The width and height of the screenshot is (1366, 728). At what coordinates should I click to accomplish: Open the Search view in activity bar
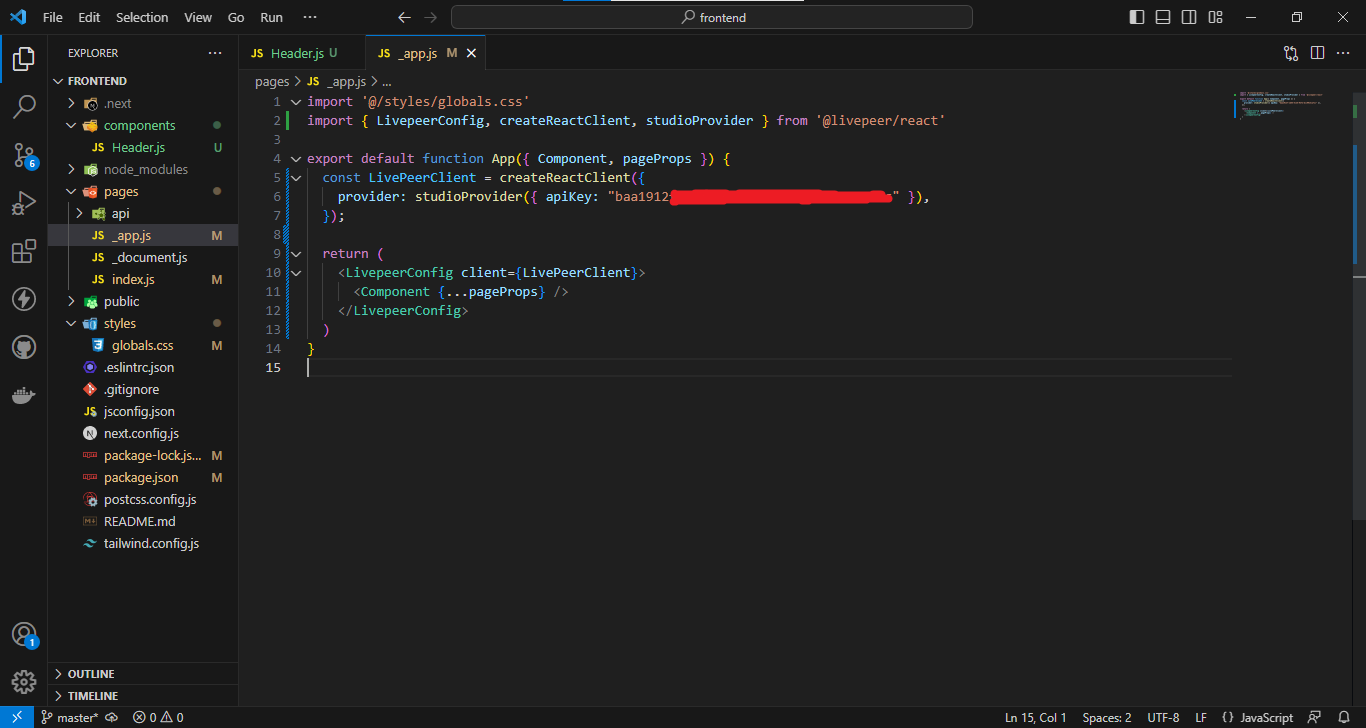click(x=24, y=106)
